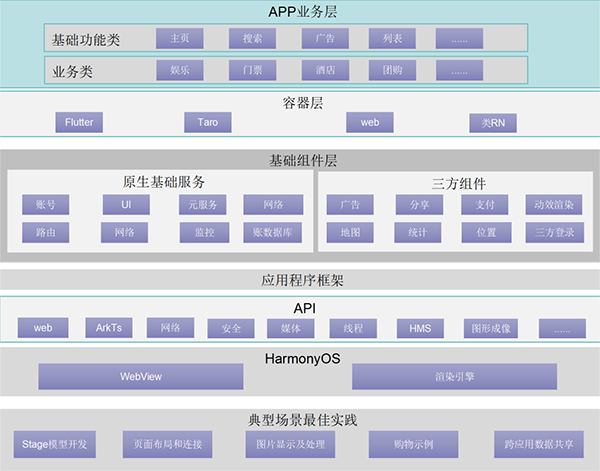Click the Flutter container box
Screen dimensions: 600x471
click(79, 122)
